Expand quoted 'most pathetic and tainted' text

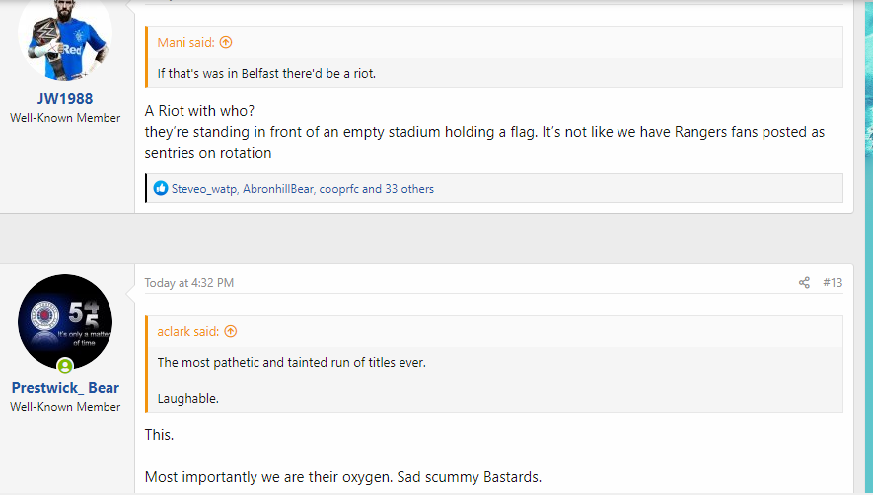[x=292, y=362]
